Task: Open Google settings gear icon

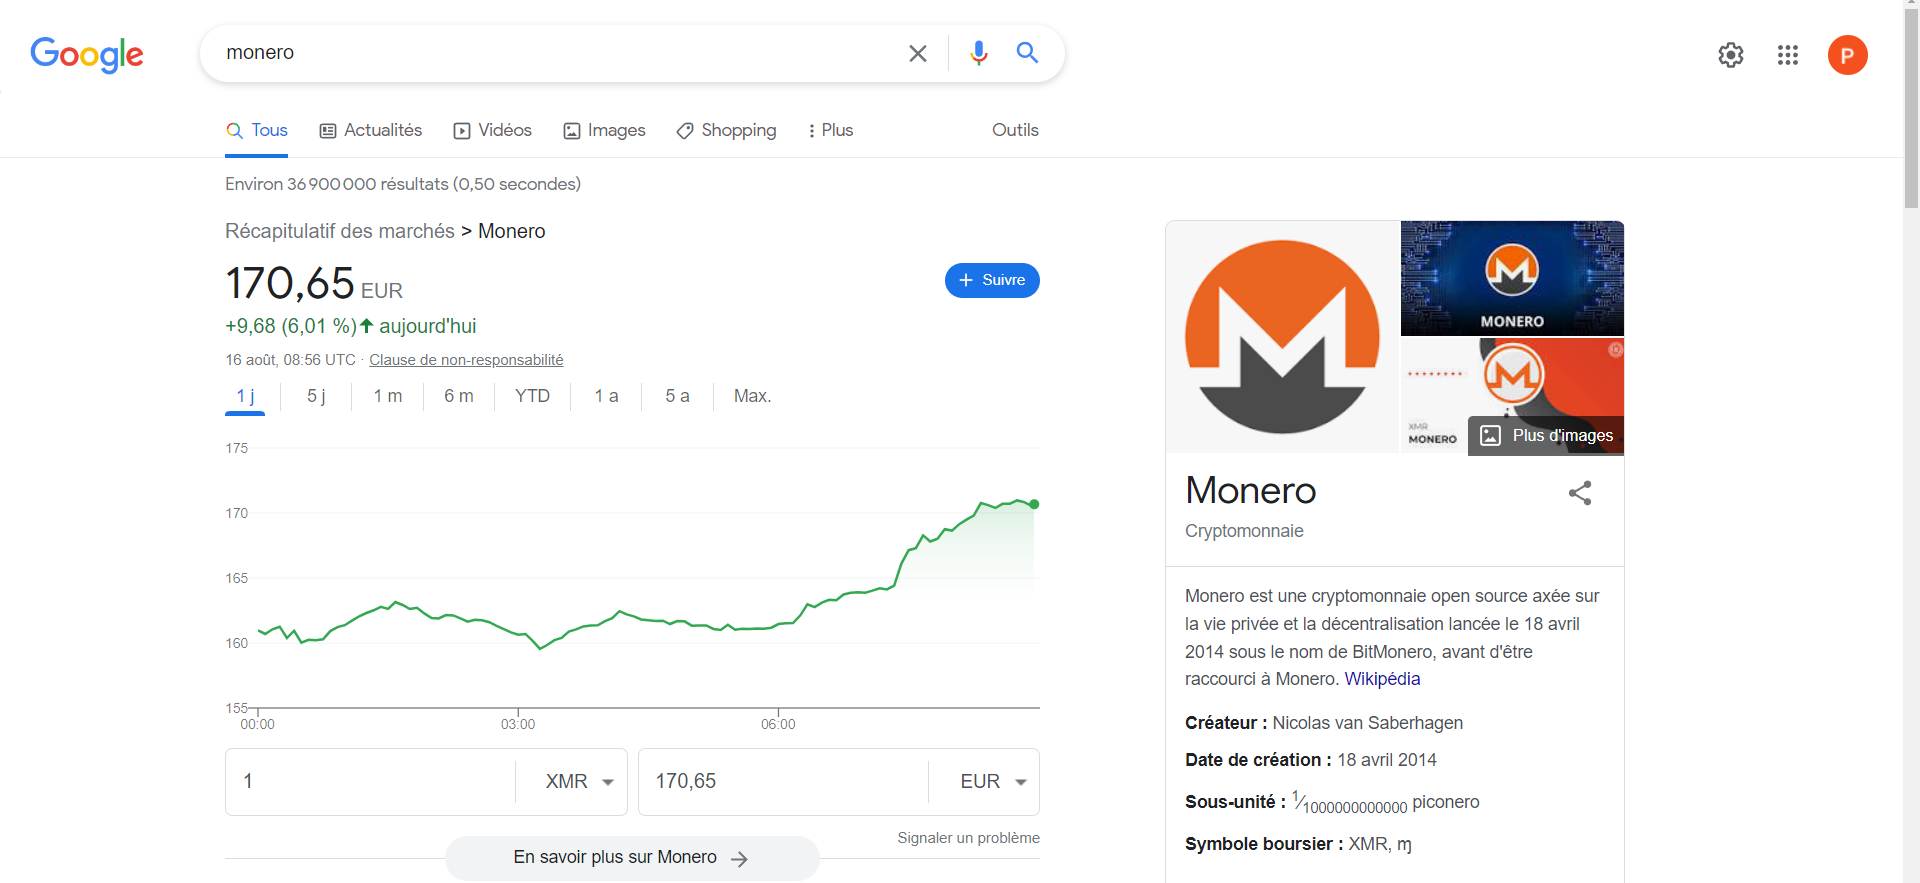Action: [x=1730, y=55]
